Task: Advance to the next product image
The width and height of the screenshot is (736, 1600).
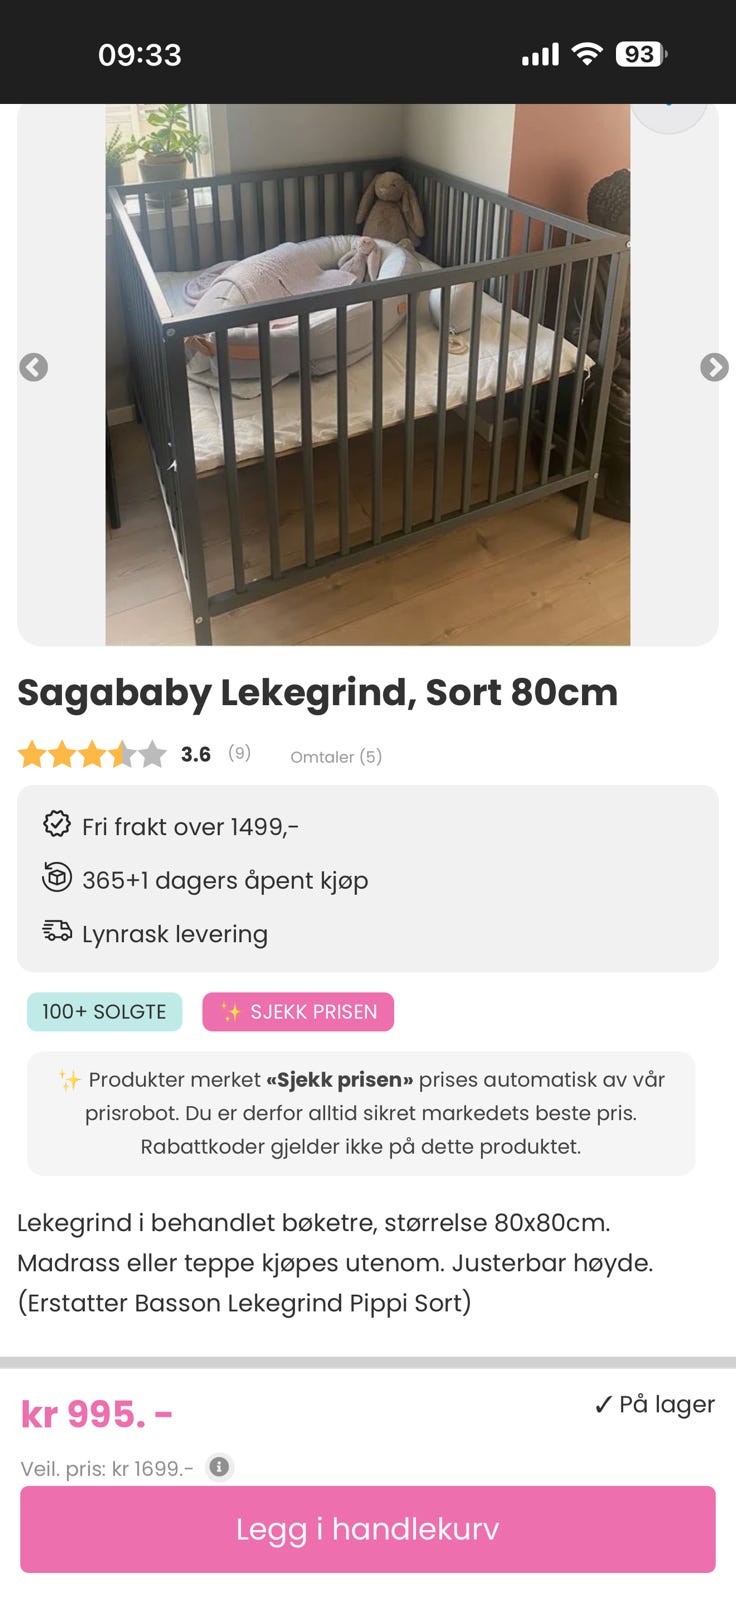Action: [x=714, y=367]
